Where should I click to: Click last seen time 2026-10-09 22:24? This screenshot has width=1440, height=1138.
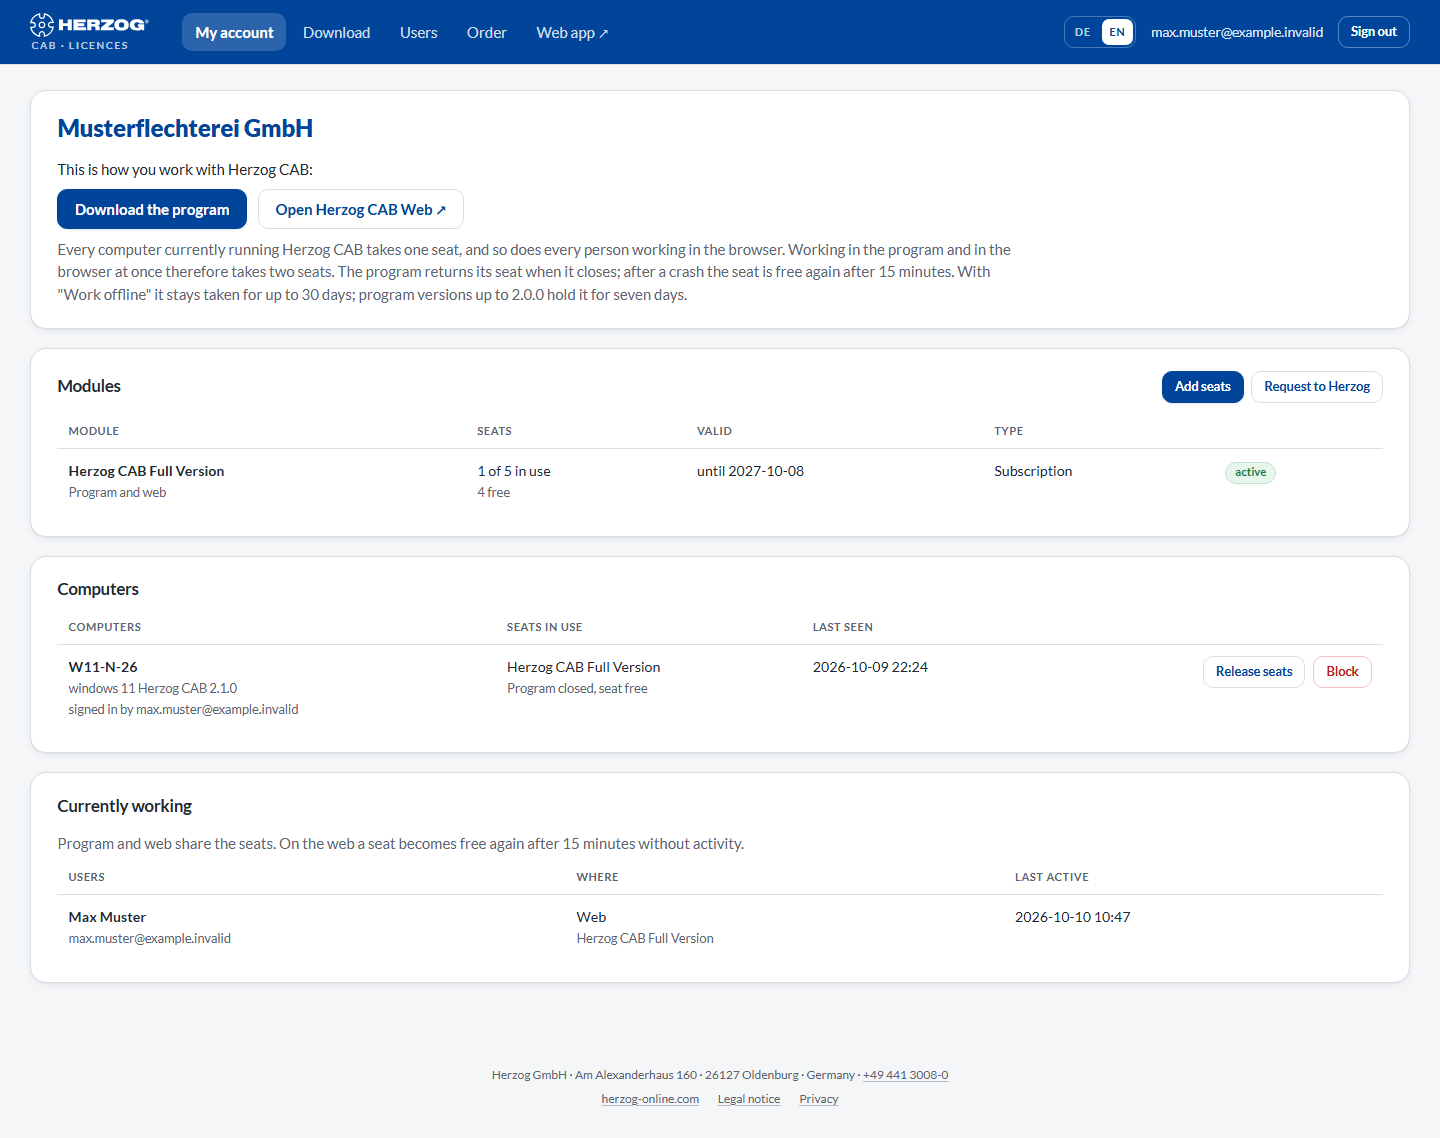coord(870,667)
